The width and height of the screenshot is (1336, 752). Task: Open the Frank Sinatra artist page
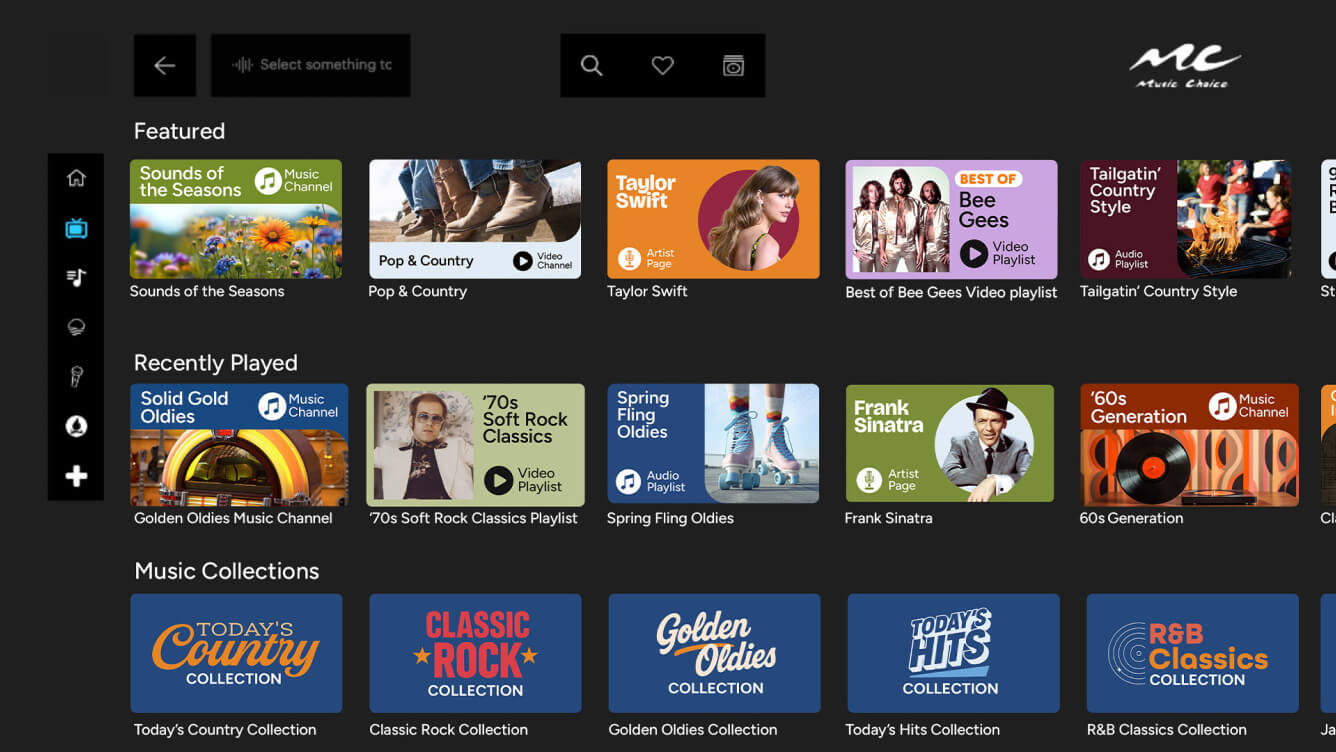[949, 444]
